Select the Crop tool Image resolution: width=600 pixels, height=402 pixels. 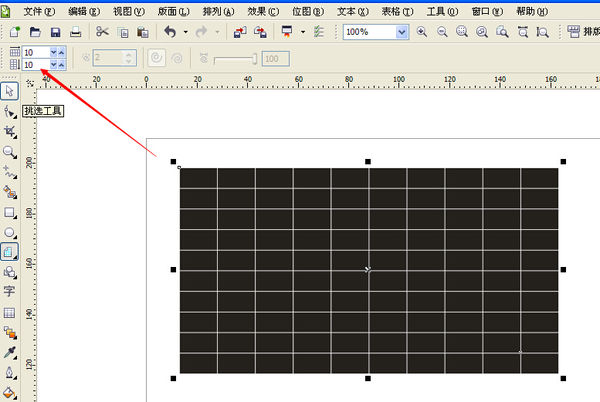(x=10, y=132)
